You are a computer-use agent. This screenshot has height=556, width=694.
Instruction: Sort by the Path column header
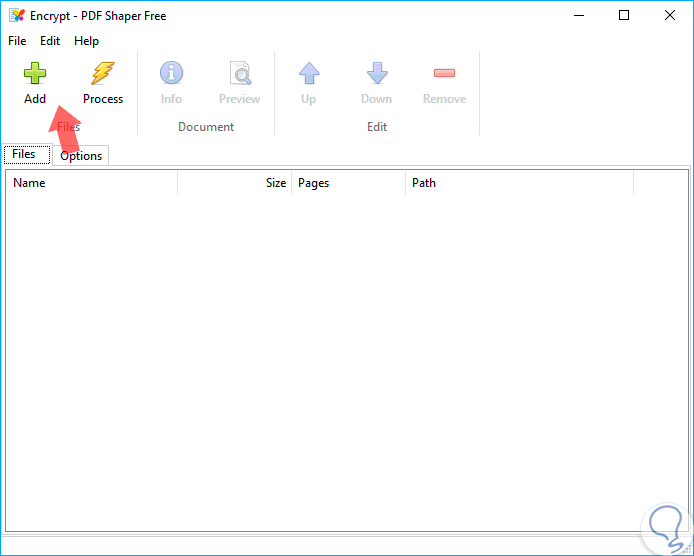(x=519, y=183)
